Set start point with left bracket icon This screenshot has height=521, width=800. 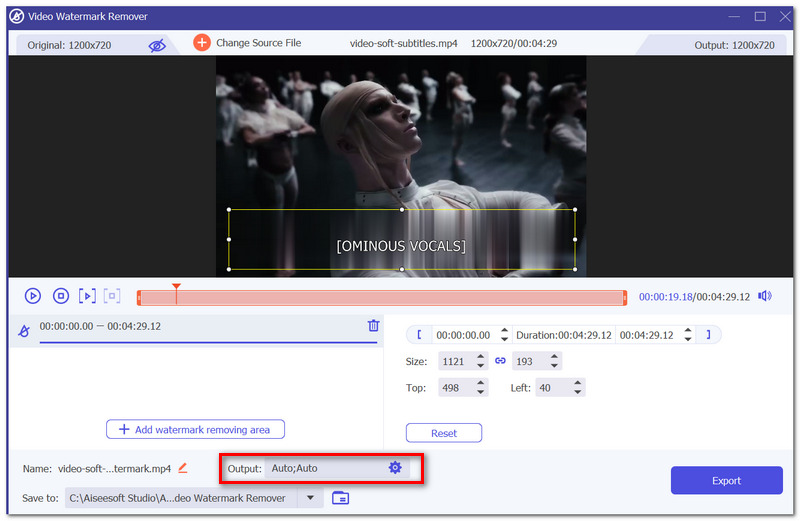[x=419, y=335]
